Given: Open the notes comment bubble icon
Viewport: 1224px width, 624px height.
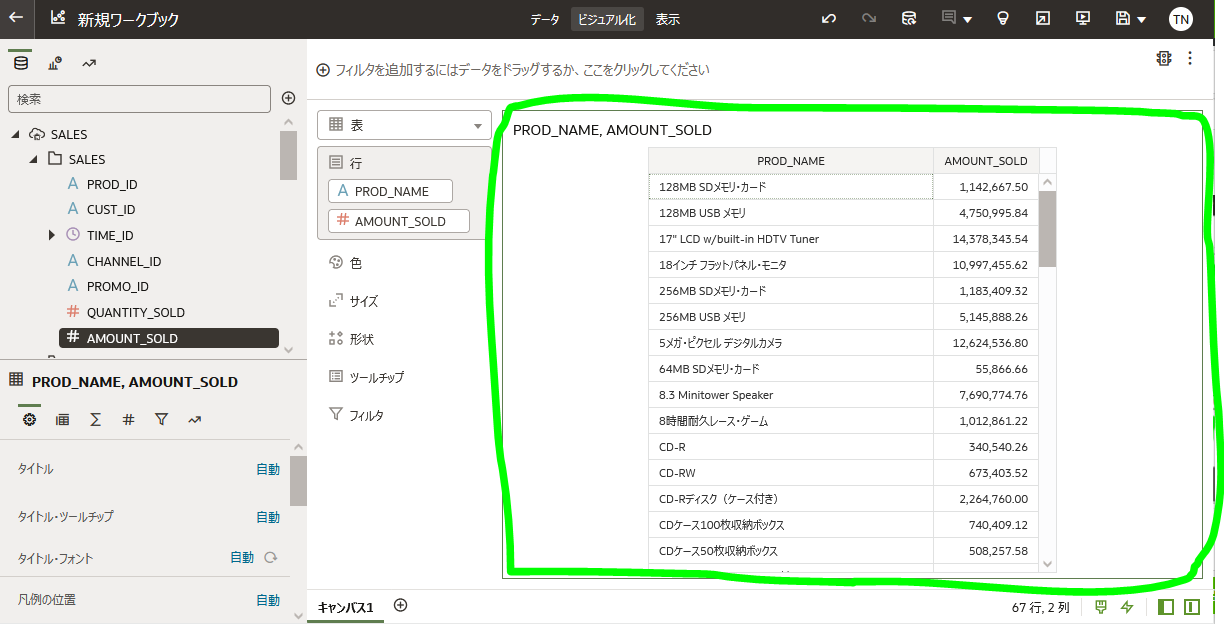Looking at the screenshot, I should (949, 19).
